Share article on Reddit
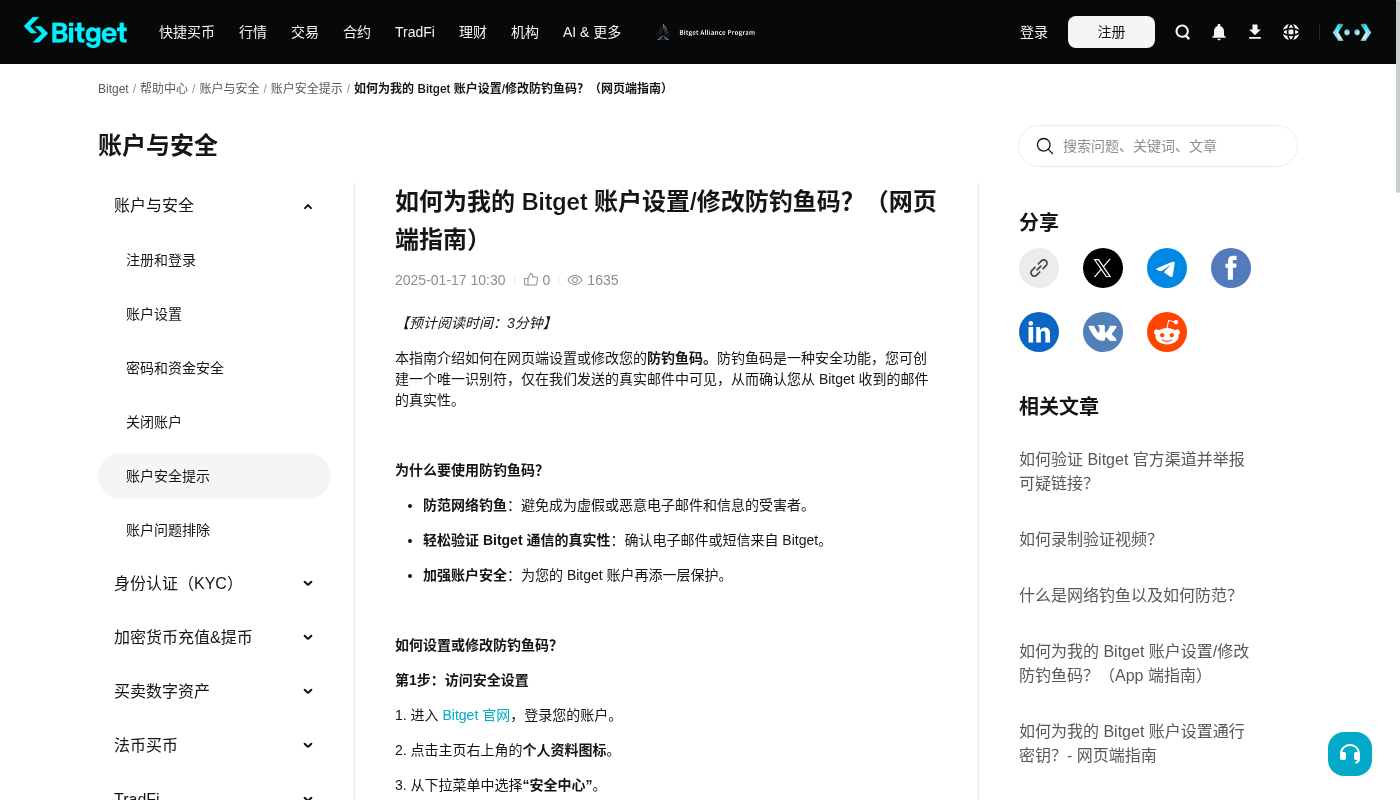This screenshot has width=1400, height=800. (1167, 332)
